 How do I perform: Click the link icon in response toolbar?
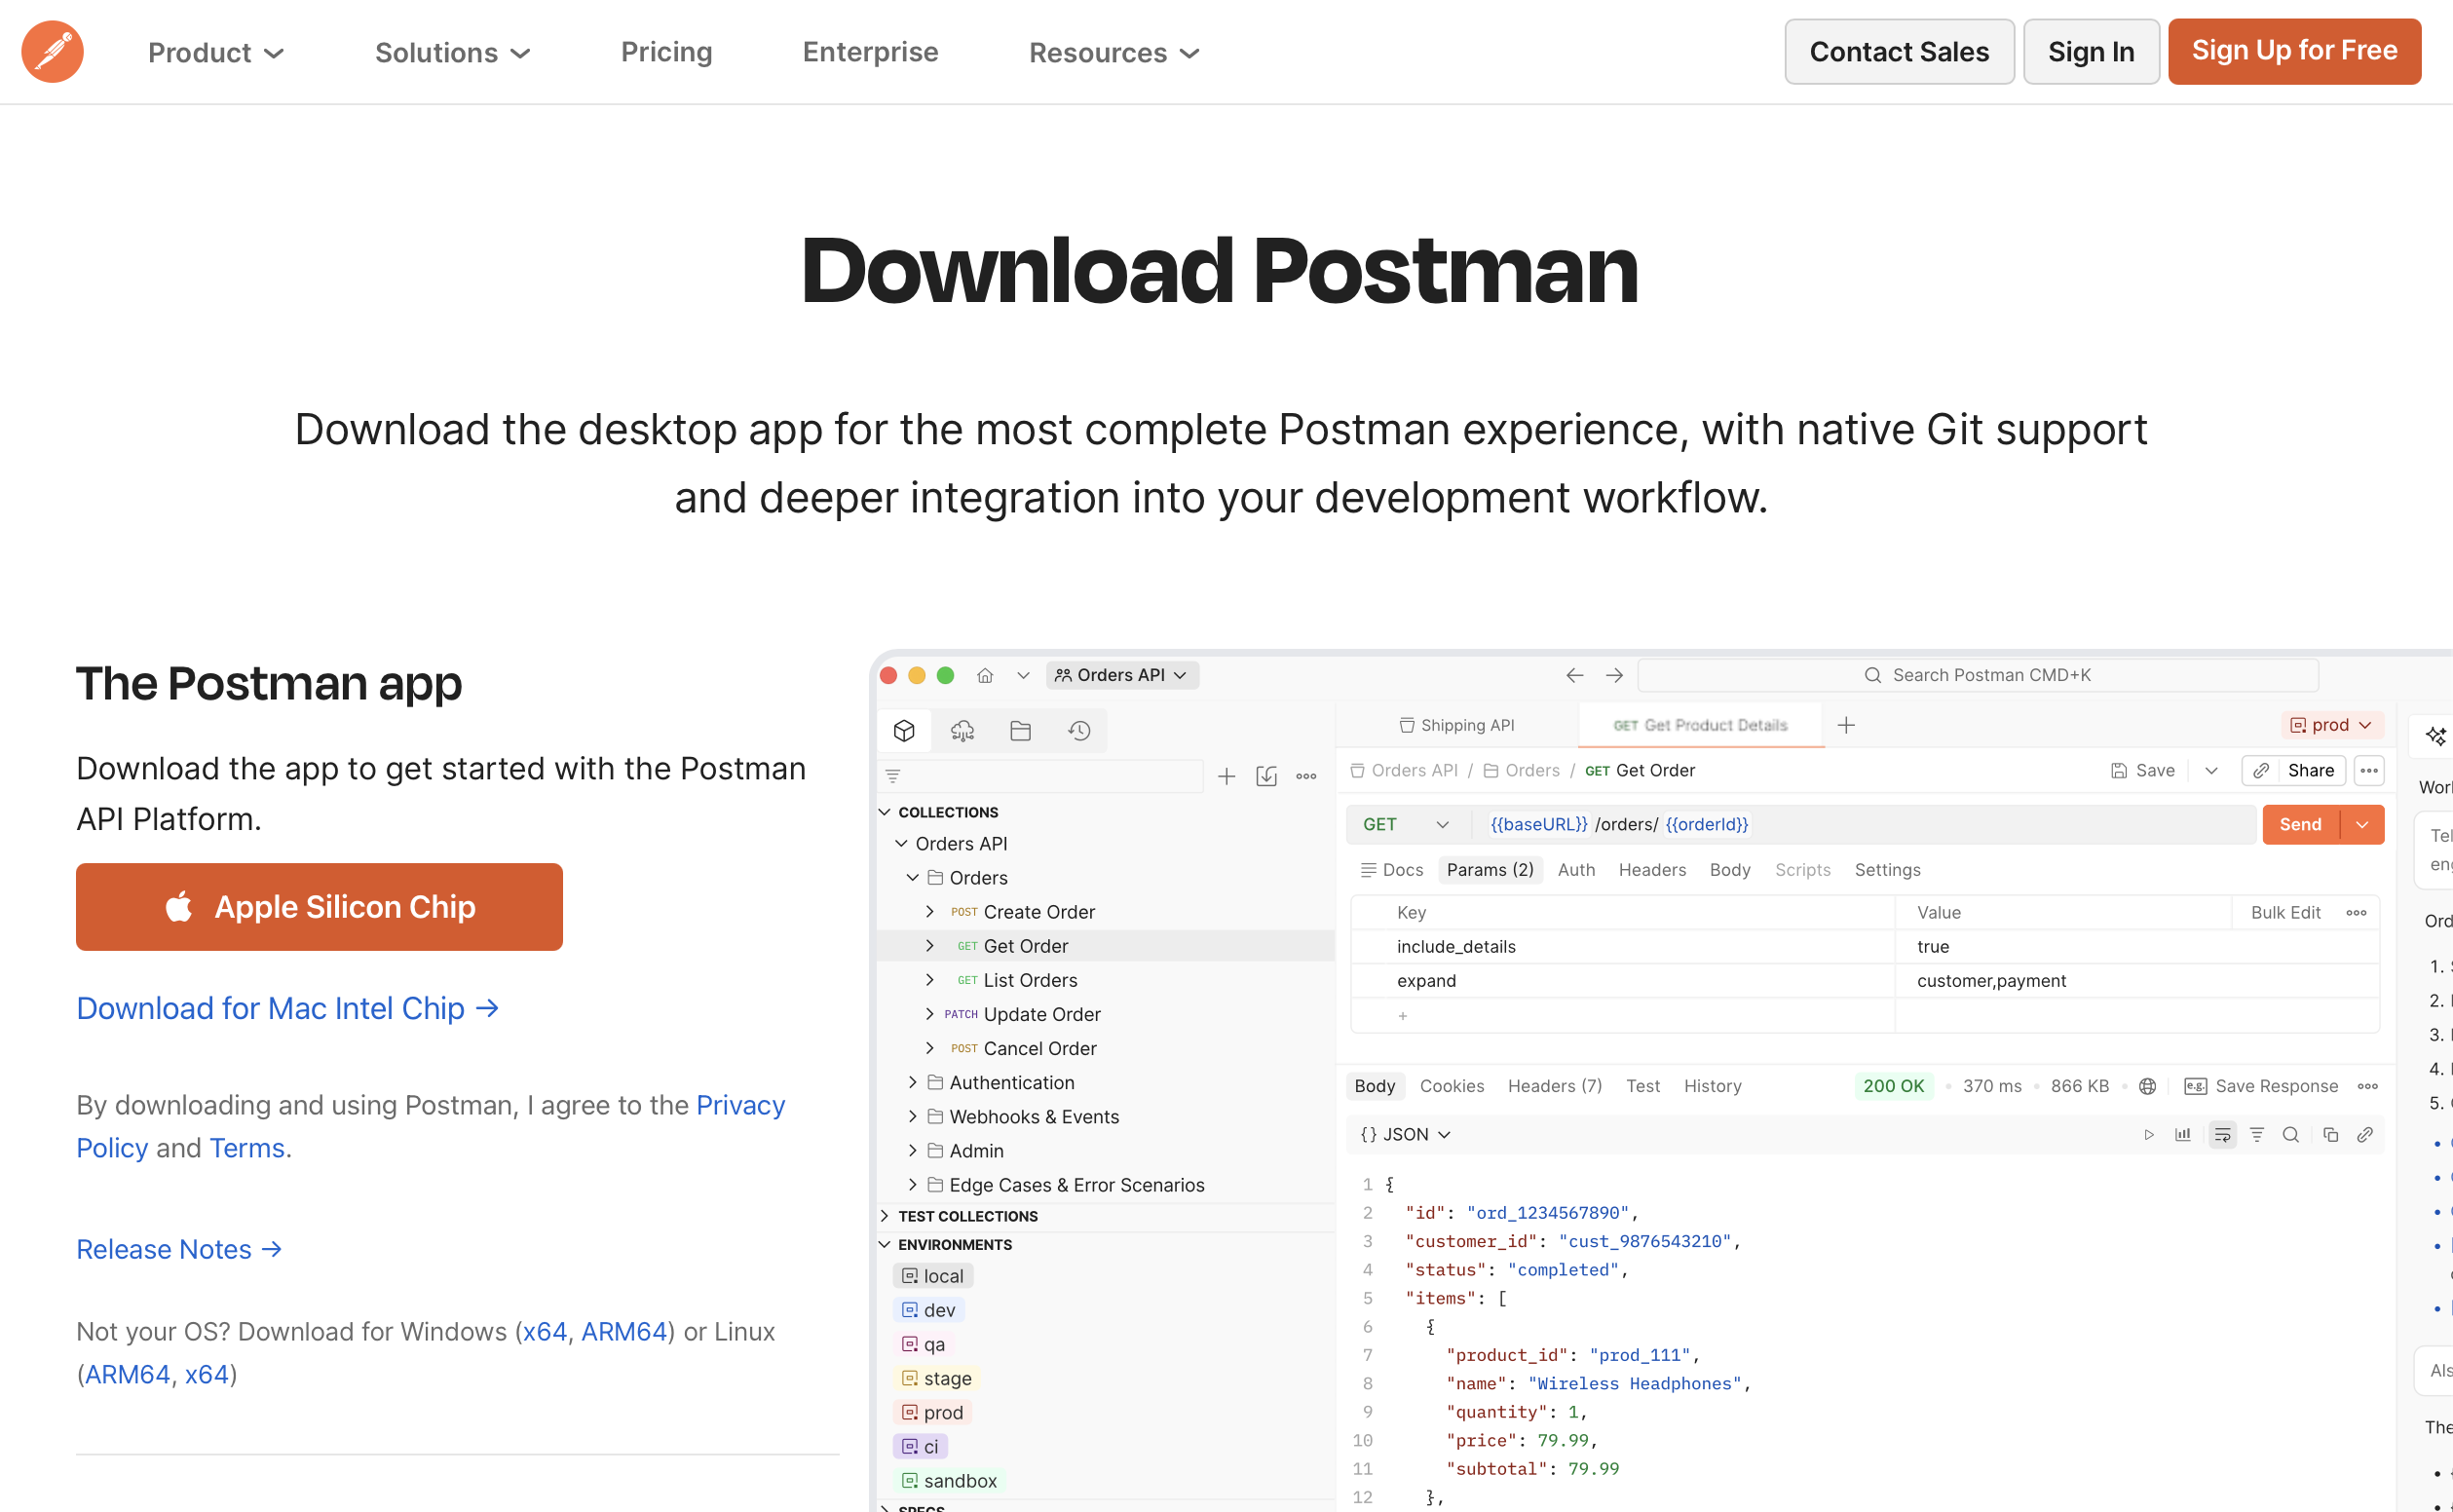2365,1134
